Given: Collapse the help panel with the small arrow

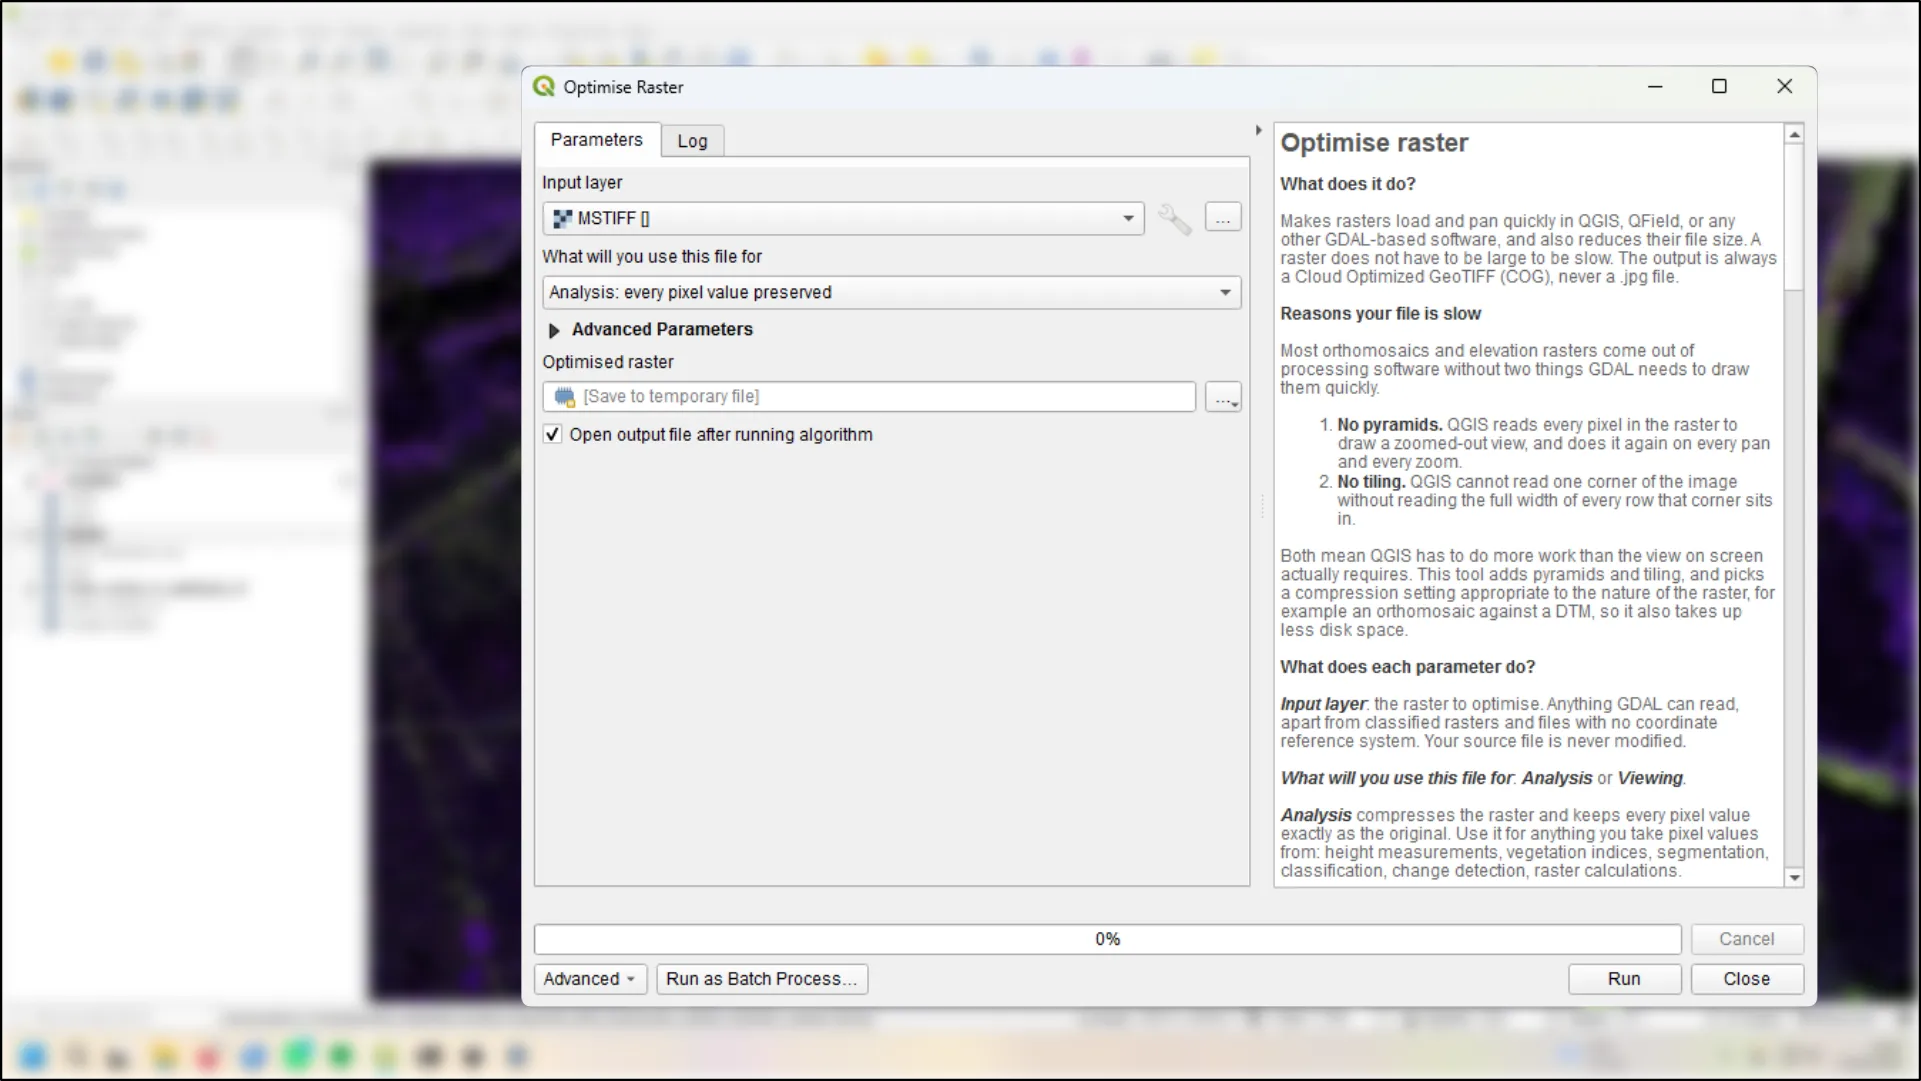Looking at the screenshot, I should pyautogui.click(x=1258, y=131).
